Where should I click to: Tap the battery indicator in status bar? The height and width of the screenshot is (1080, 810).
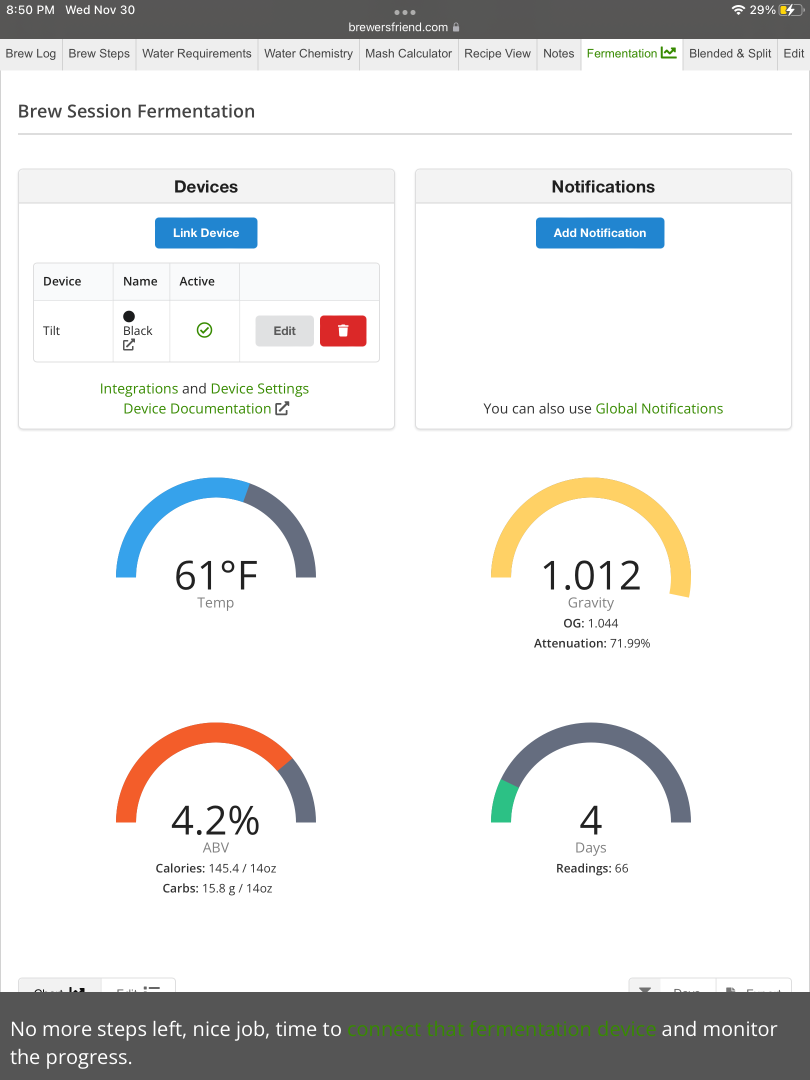pos(791,10)
